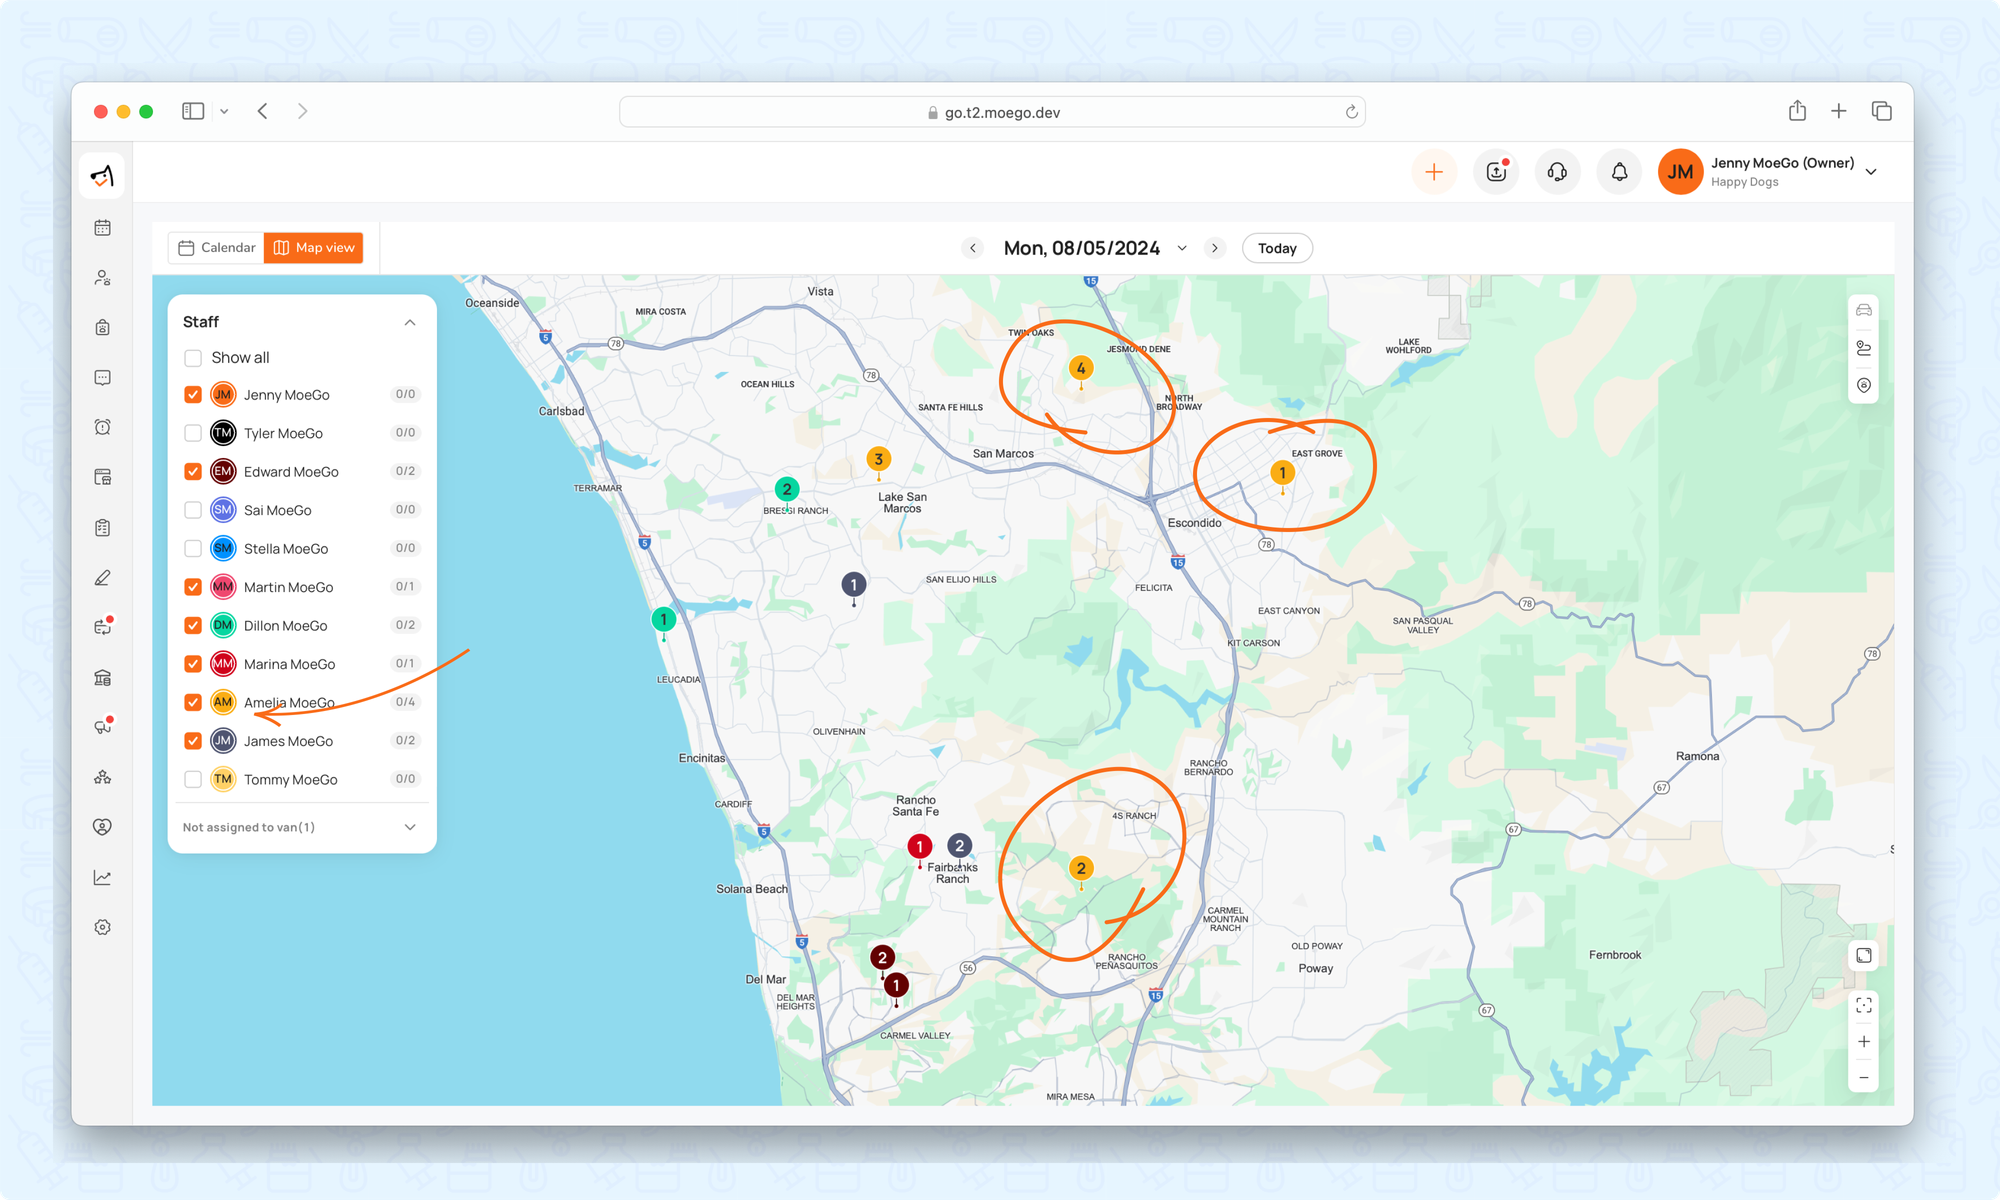
Task: Uncheck Amelia MoeGo staff checkbox
Action: (193, 702)
